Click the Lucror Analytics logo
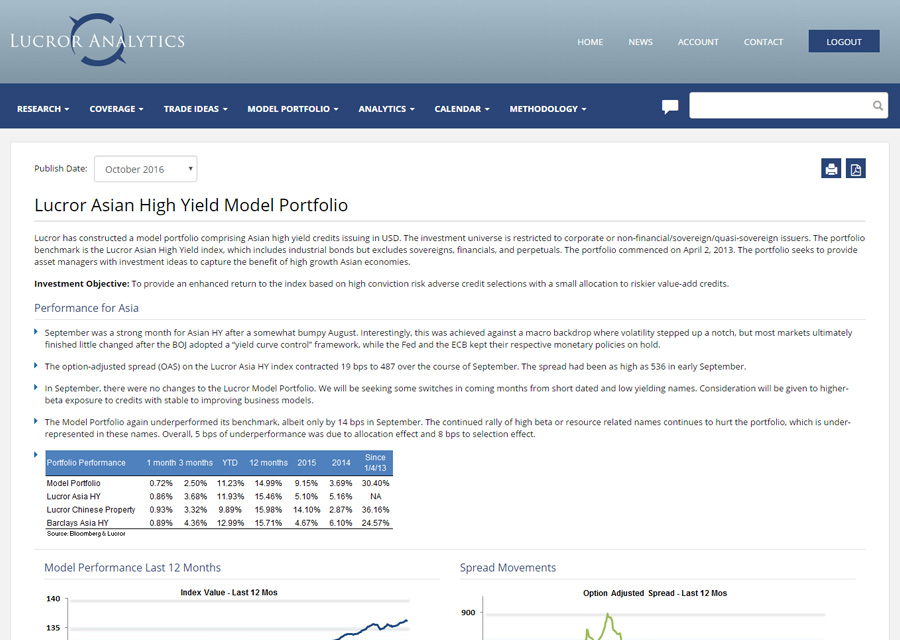900x640 pixels. (98, 40)
